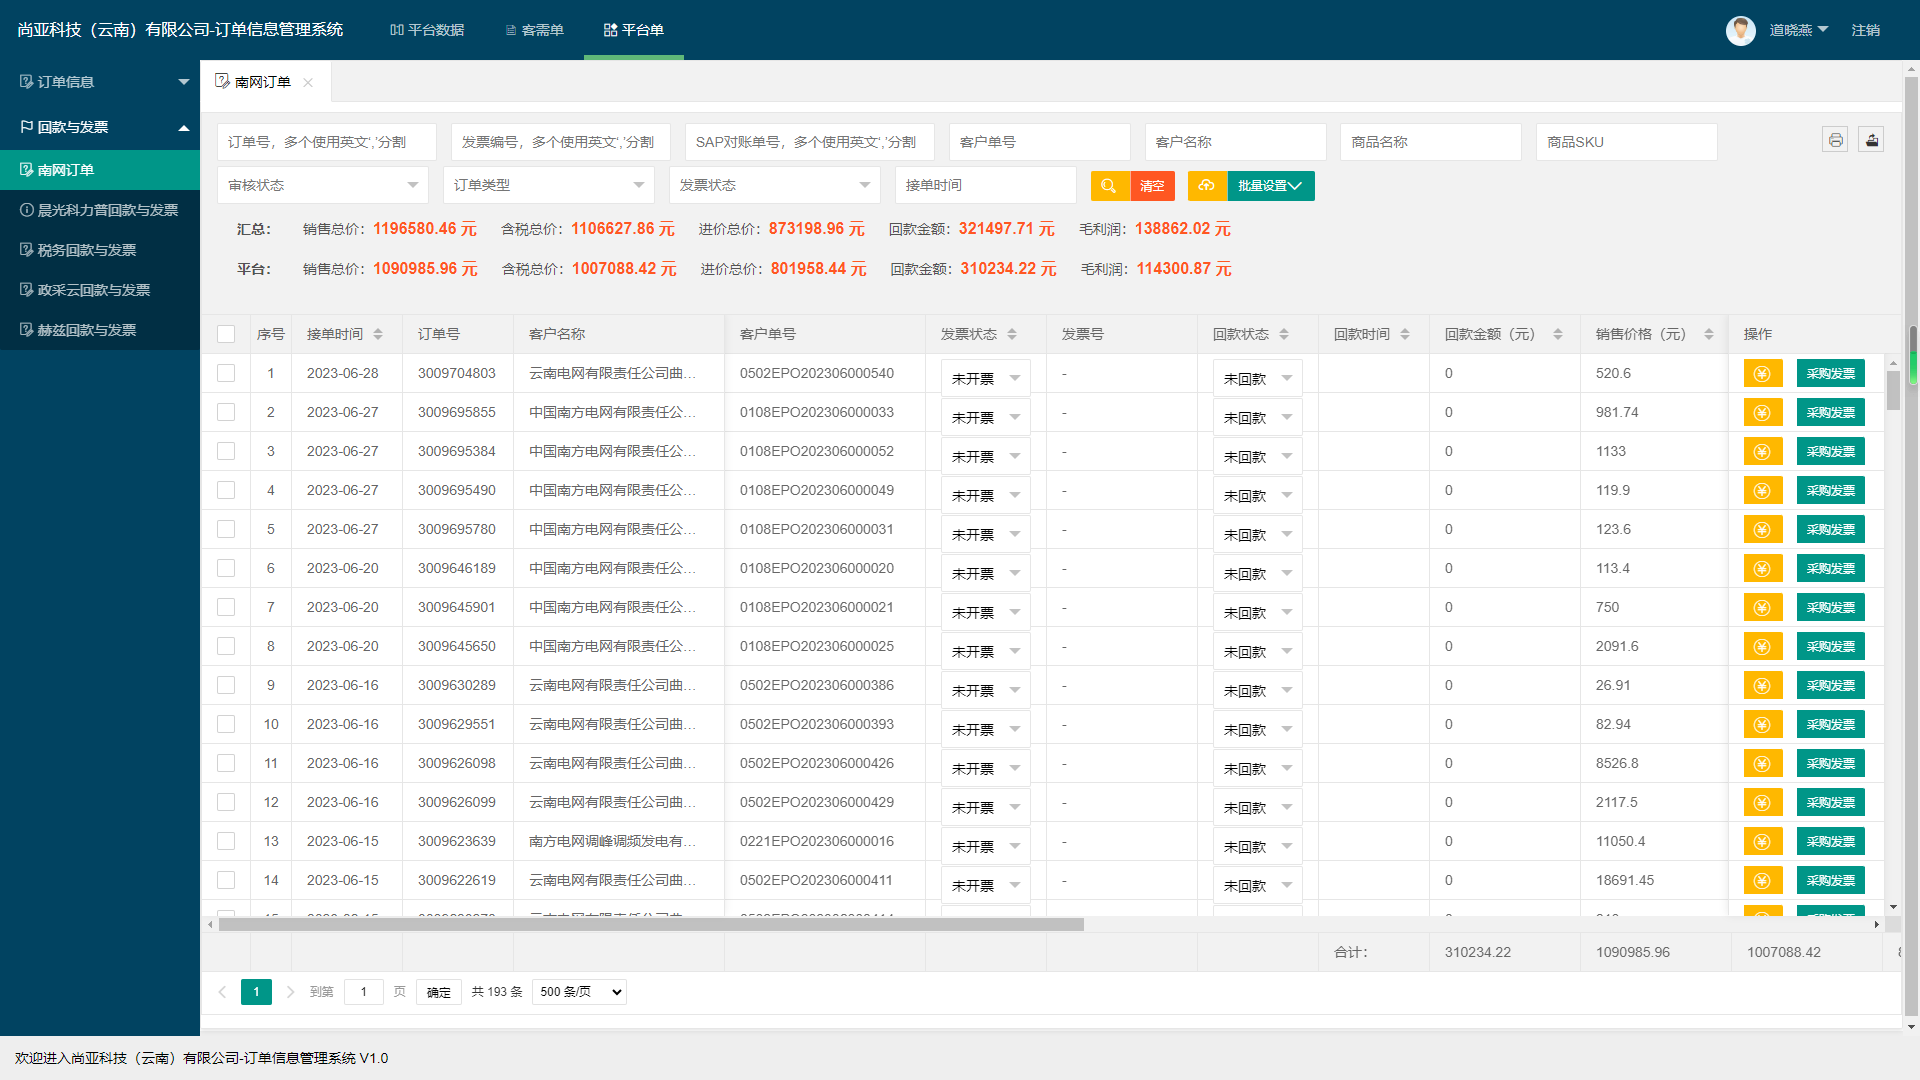Open 未回款 dropdown for order 3009704803
1920x1080 pixels.
coord(1257,378)
